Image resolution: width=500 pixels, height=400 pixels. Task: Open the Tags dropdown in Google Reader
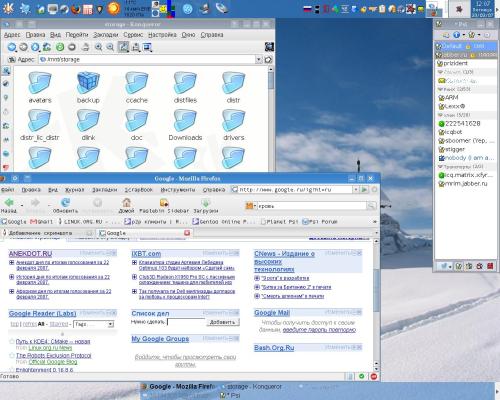[x=94, y=324]
